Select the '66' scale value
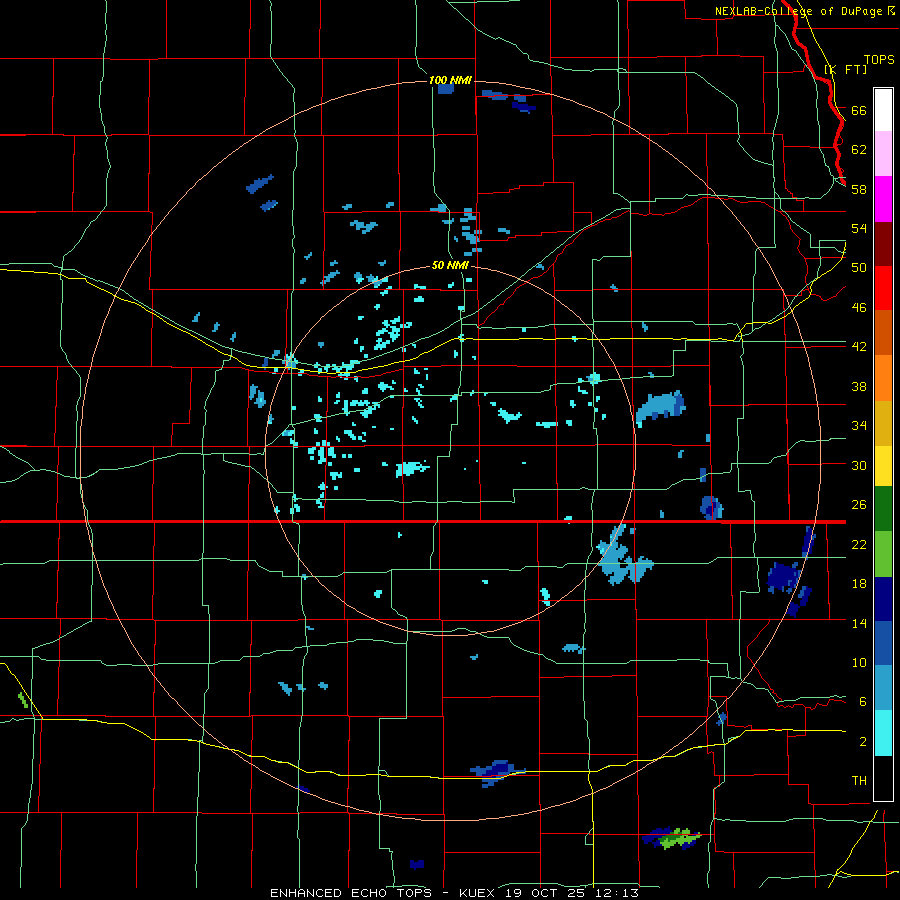The width and height of the screenshot is (900, 900). [859, 110]
